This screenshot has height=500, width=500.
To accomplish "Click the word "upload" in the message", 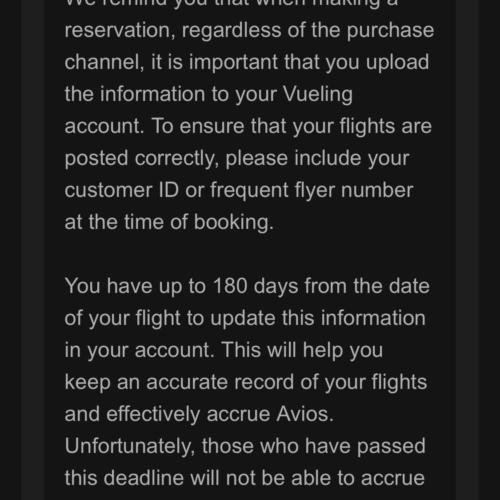I will [397, 63].
